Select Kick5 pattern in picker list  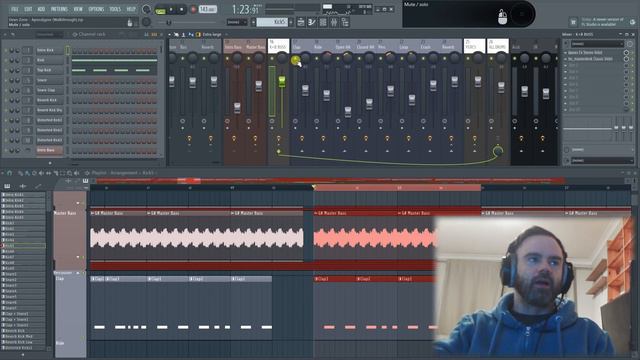pyautogui.click(x=23, y=246)
